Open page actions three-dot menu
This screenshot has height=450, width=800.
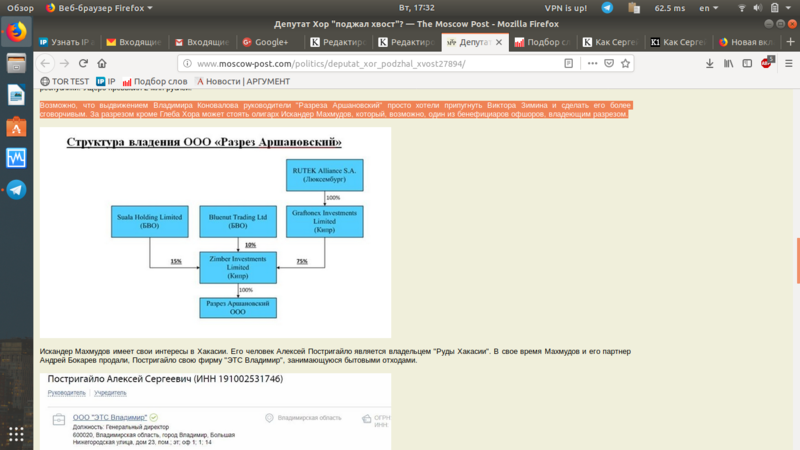coord(592,63)
